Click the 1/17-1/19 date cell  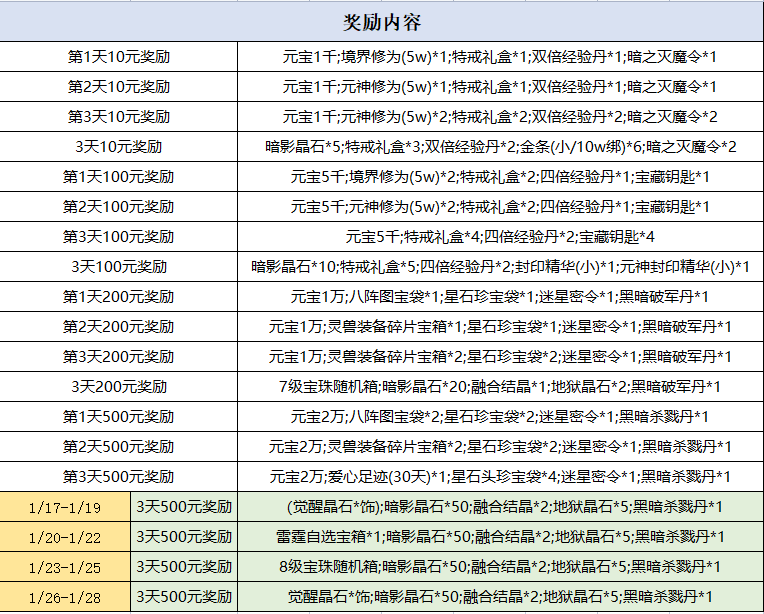pyautogui.click(x=65, y=506)
